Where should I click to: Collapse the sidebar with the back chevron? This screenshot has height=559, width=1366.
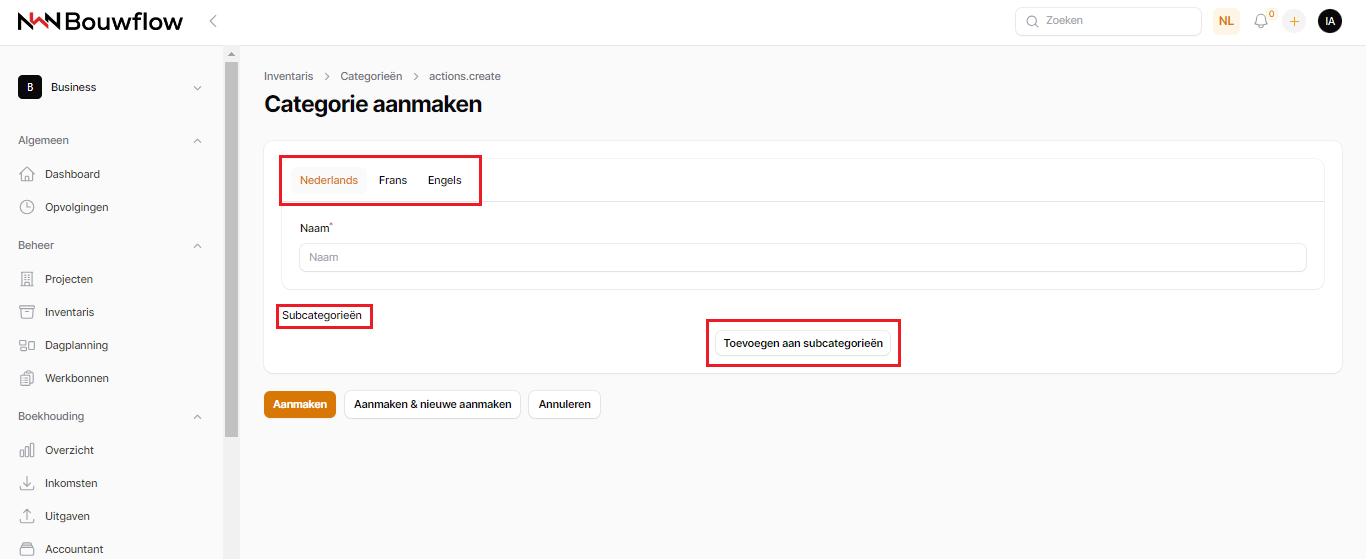[213, 21]
